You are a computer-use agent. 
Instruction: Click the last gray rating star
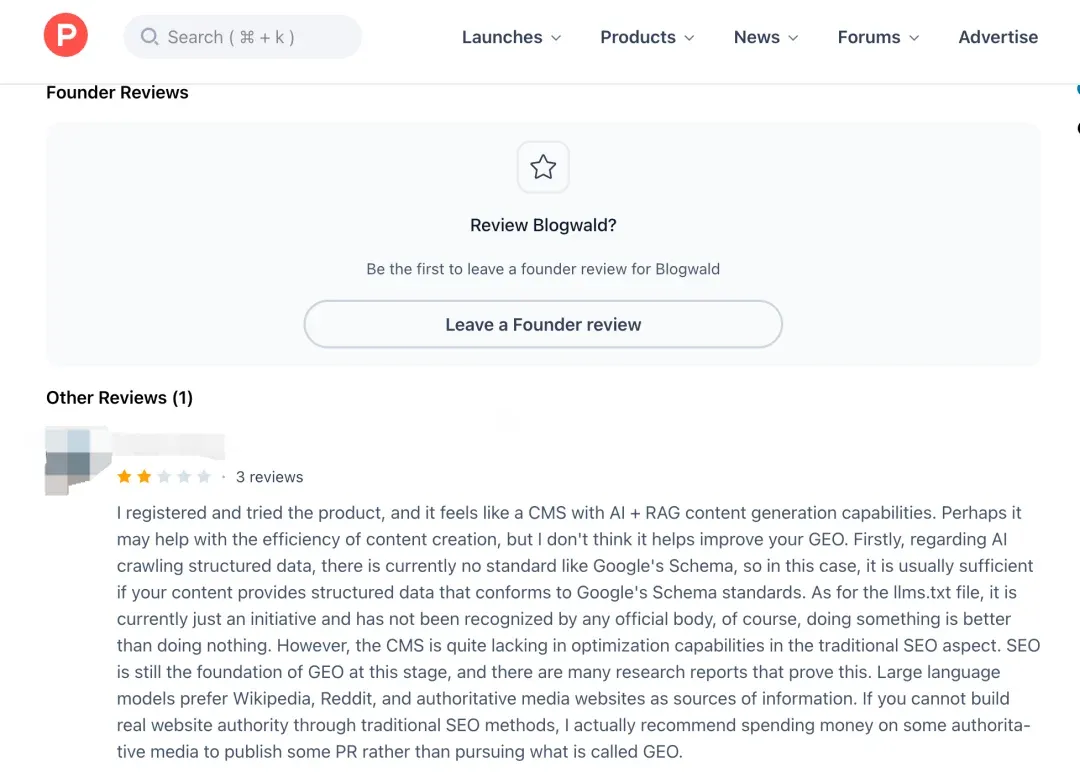pos(204,477)
